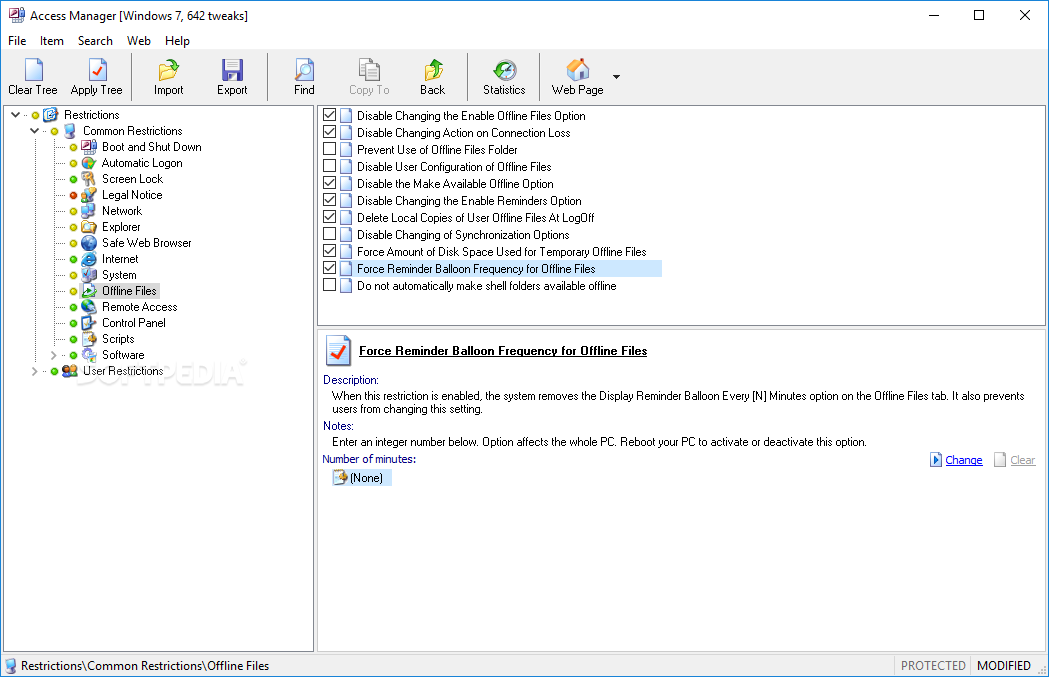The image size is (1049, 677).
Task: Open the Help menu
Action: [177, 41]
